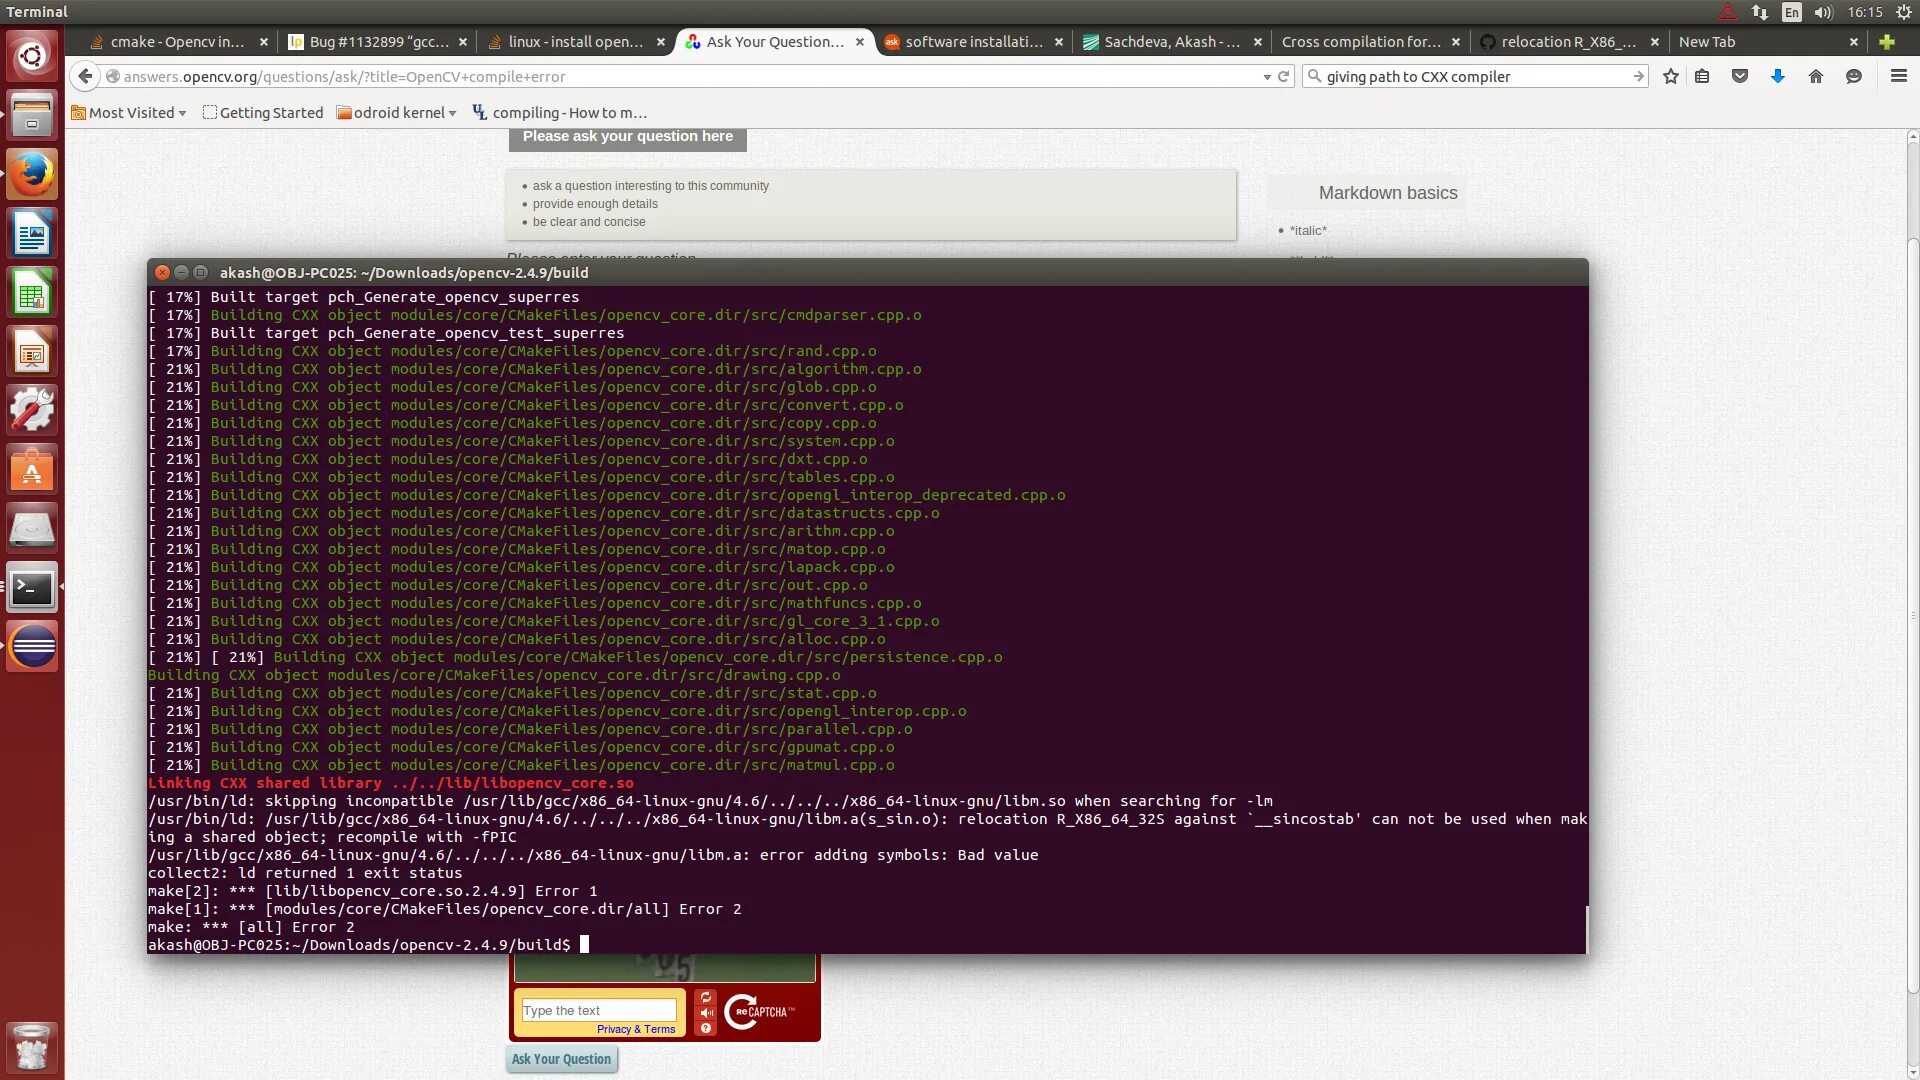Screen dimensions: 1920x1080
Task: Open reCAPTCHA help question mark
Action: (x=706, y=1028)
